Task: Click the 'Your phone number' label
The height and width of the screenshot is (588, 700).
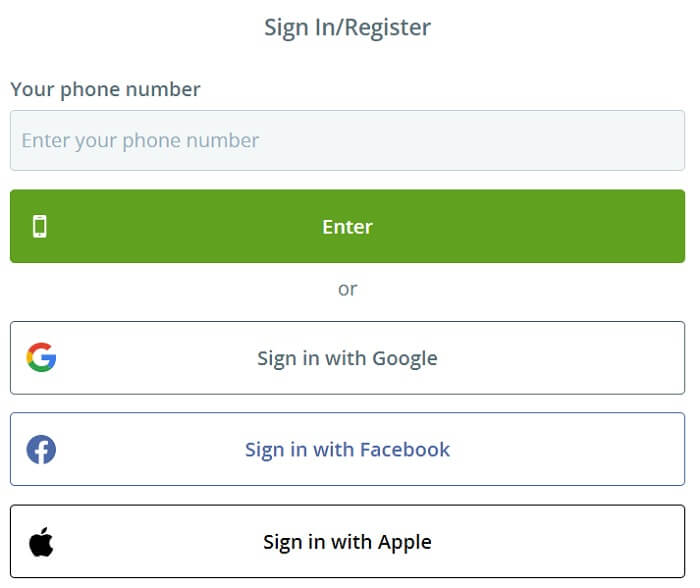Action: pos(105,89)
